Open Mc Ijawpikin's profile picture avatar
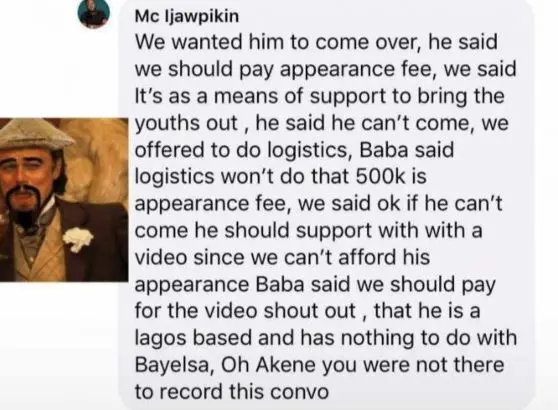Viewport: 558px width, 410px height. [x=94, y=13]
